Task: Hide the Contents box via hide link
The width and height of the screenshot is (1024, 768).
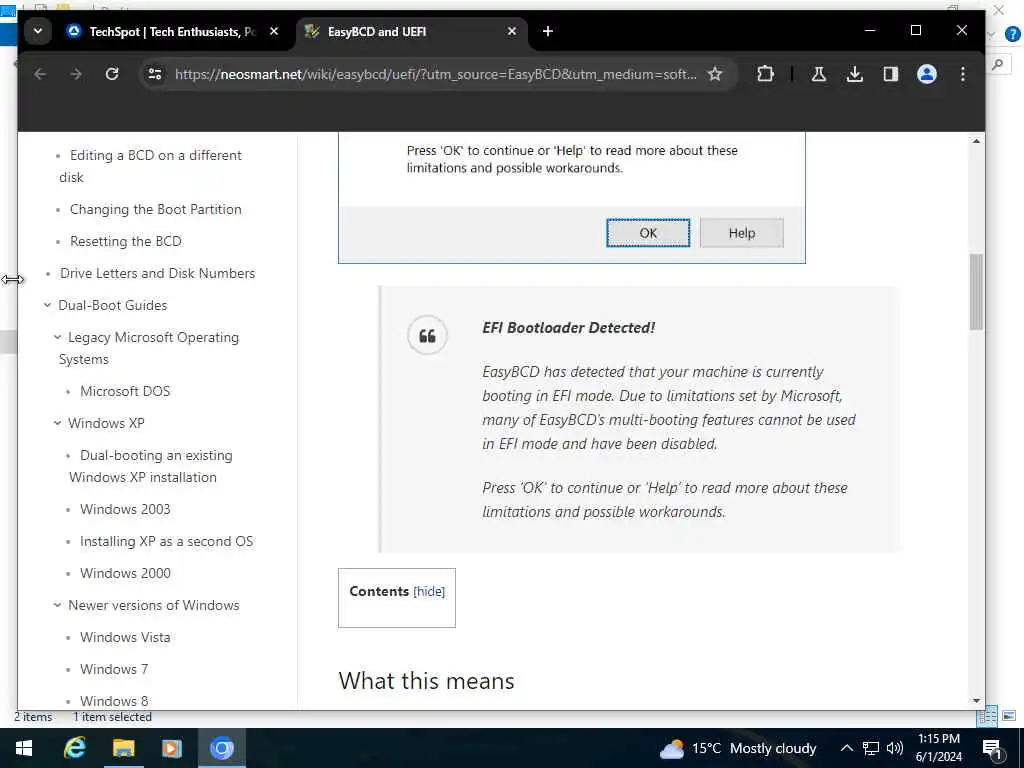Action: pos(429,592)
